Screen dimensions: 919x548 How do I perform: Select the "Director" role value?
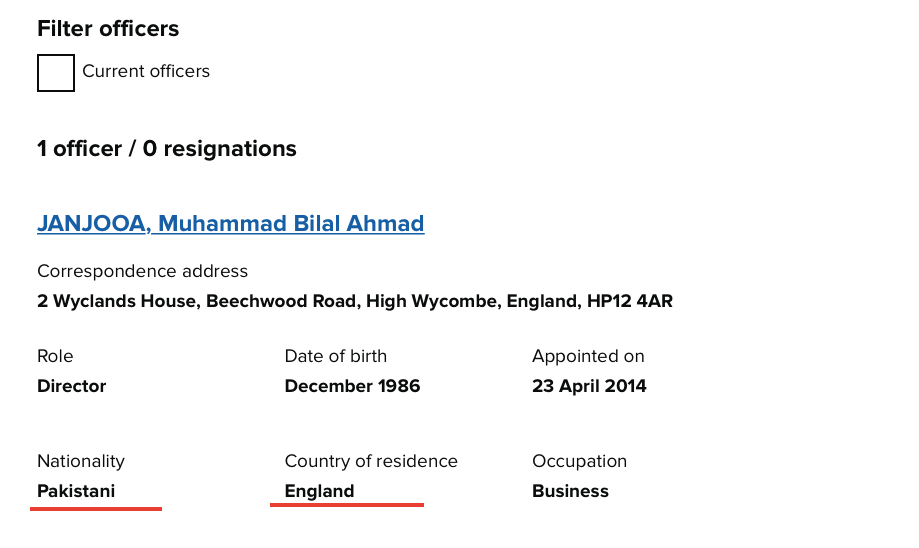71,386
